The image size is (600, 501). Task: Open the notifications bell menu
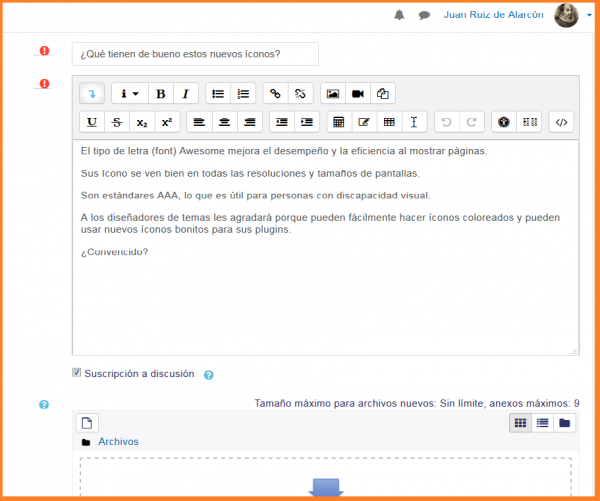400,16
